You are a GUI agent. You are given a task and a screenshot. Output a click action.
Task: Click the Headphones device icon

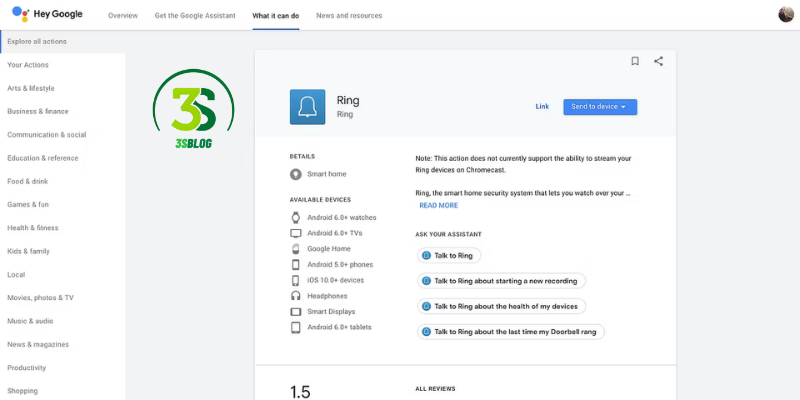(296, 296)
